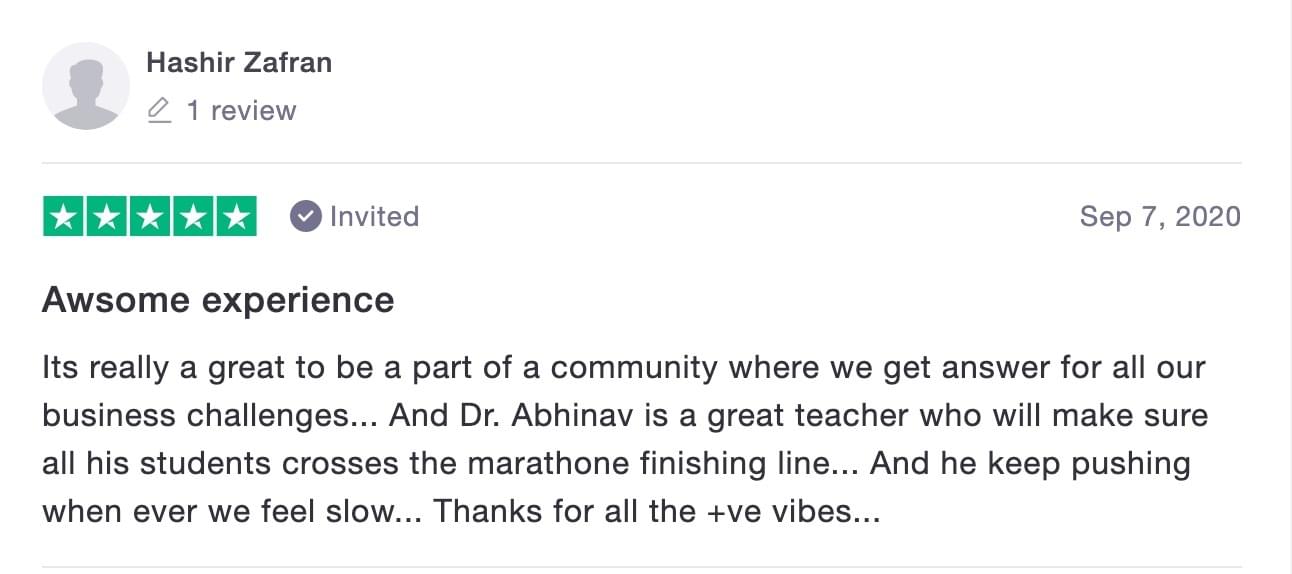
Task: Click the third green rating star
Action: [x=150, y=217]
